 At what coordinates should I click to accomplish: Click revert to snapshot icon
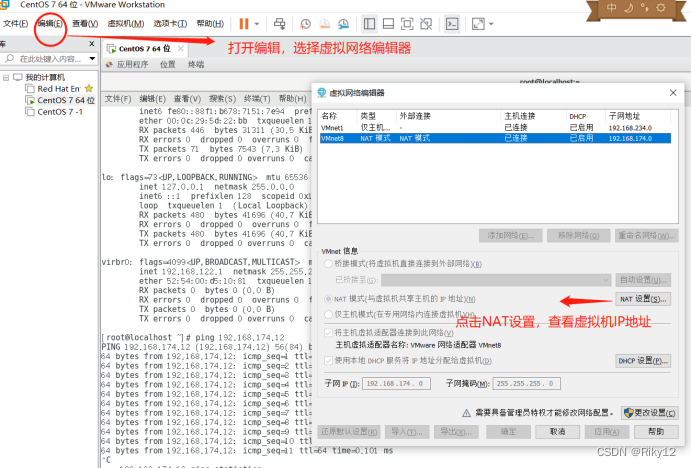[325, 24]
